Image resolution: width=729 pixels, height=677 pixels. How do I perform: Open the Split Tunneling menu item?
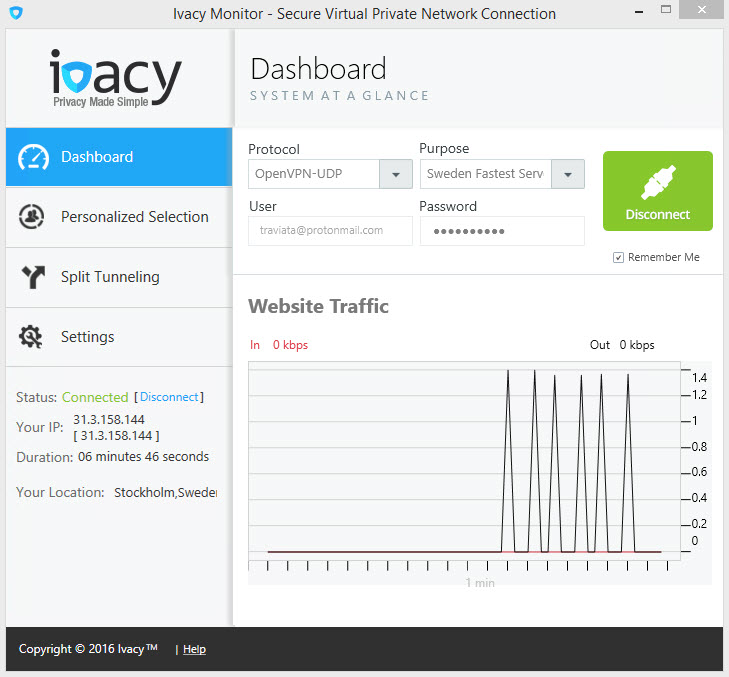click(x=119, y=277)
